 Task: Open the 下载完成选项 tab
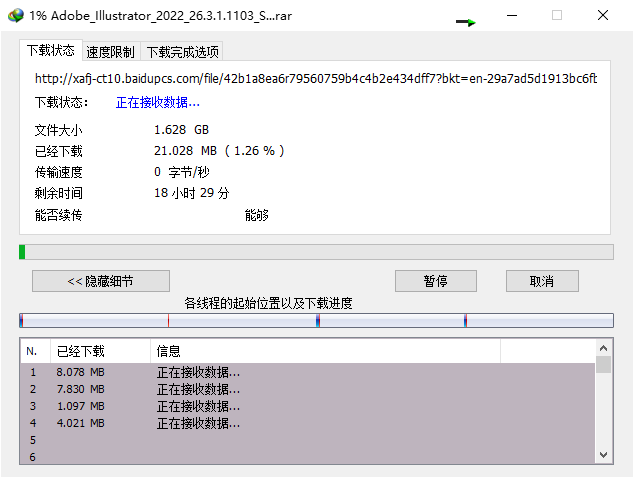pos(182,52)
